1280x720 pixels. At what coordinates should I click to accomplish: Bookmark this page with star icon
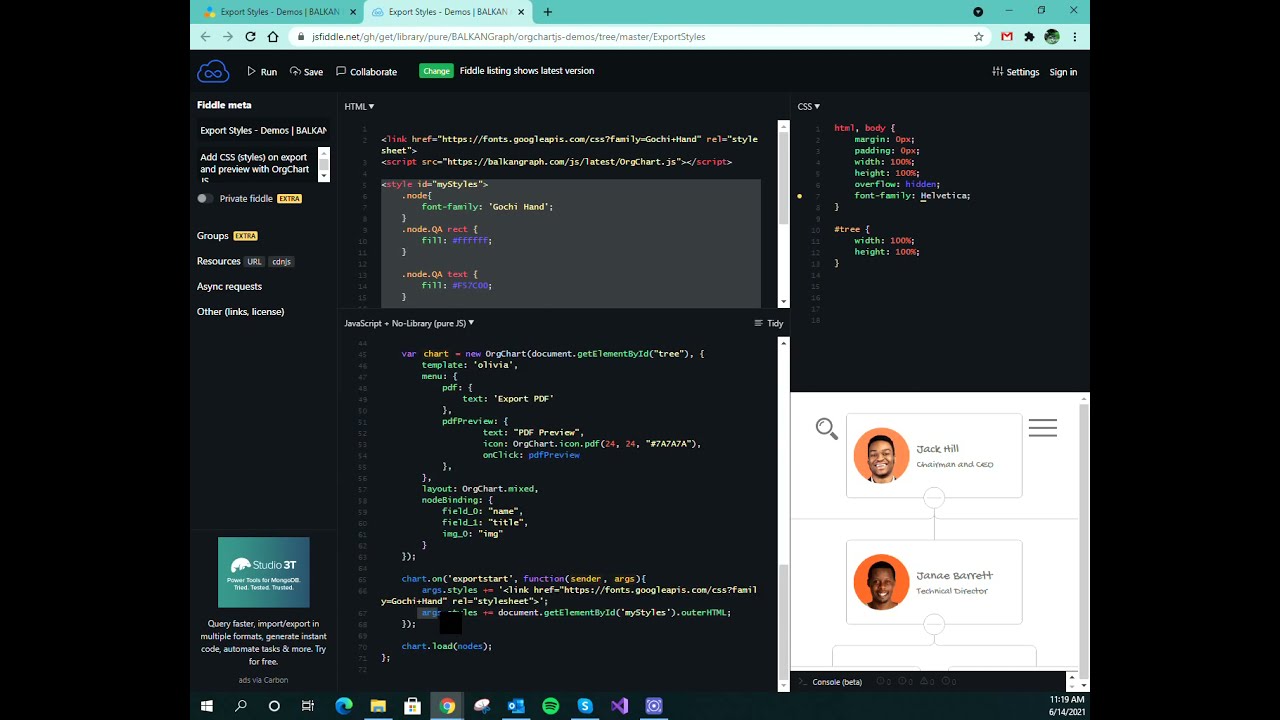[979, 36]
